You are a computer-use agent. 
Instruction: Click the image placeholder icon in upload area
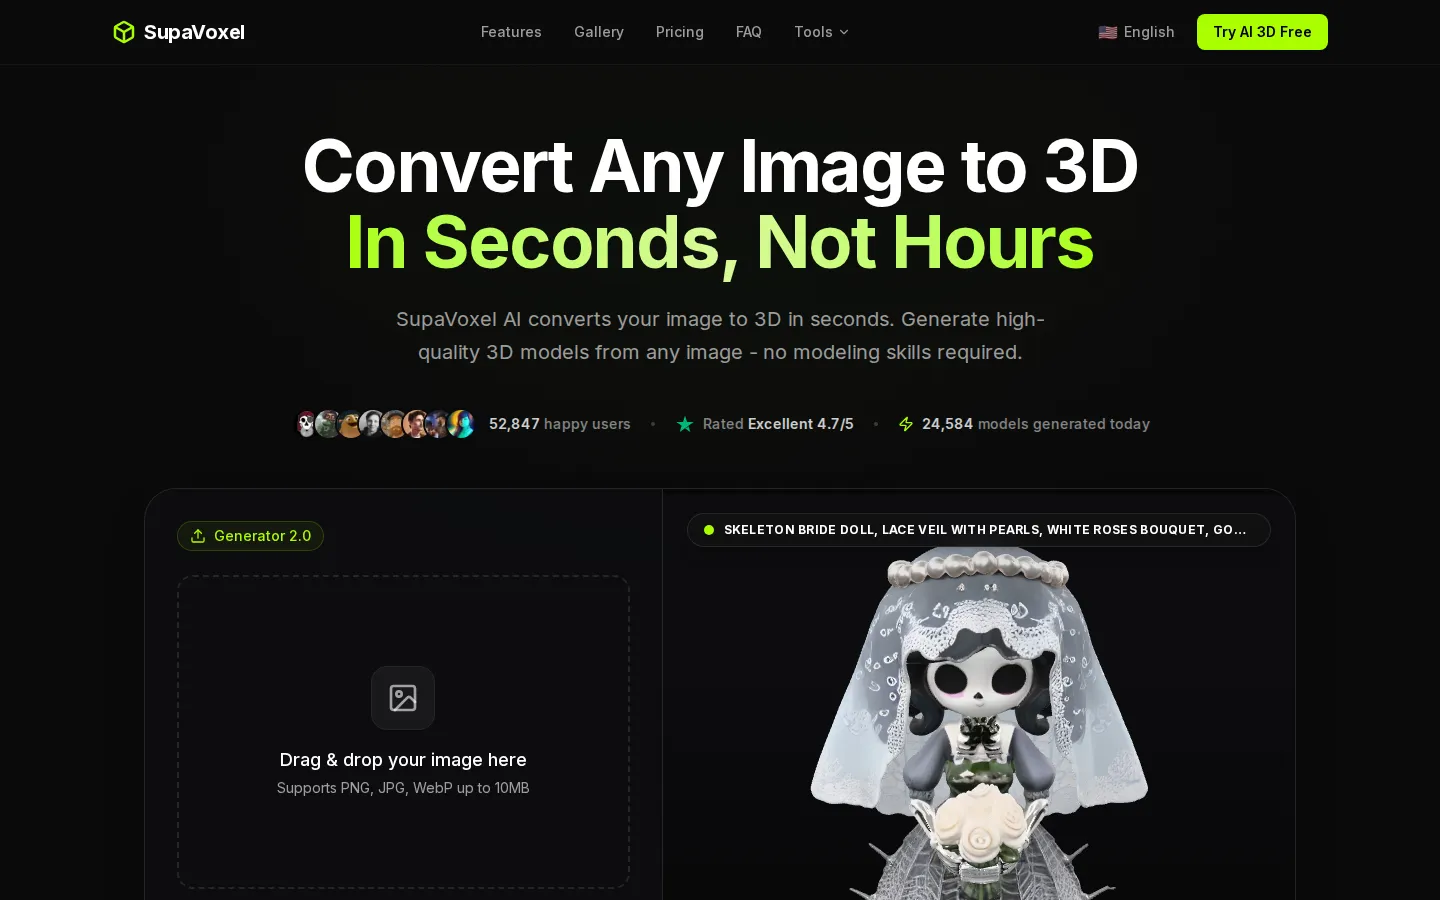(403, 698)
